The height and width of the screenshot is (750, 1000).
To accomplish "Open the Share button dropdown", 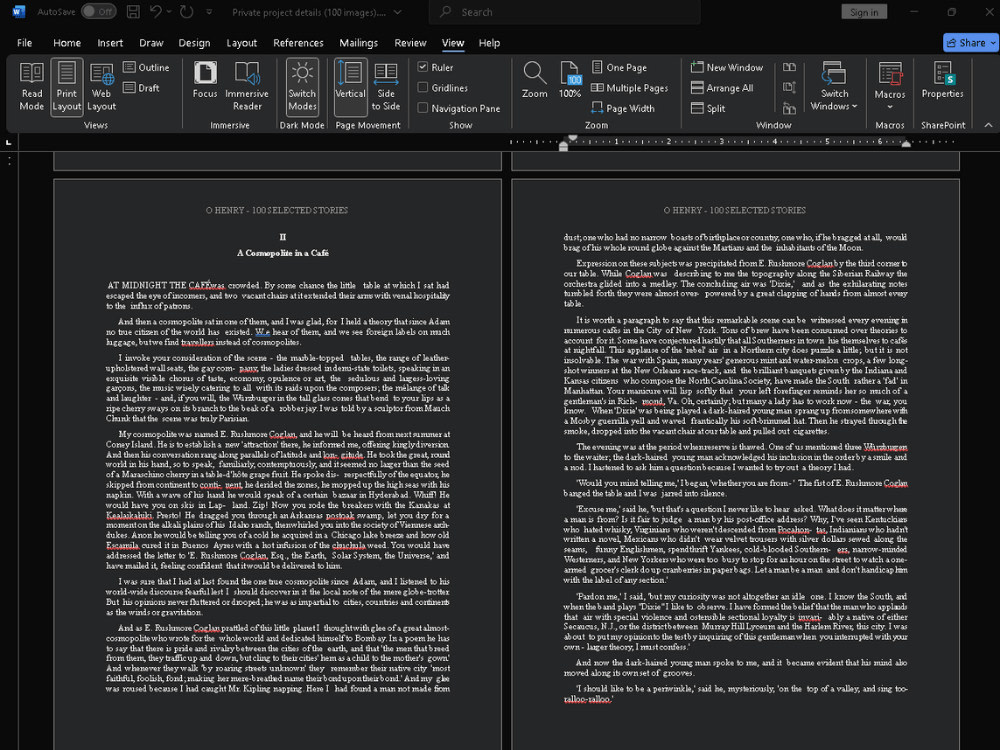I will pos(993,43).
